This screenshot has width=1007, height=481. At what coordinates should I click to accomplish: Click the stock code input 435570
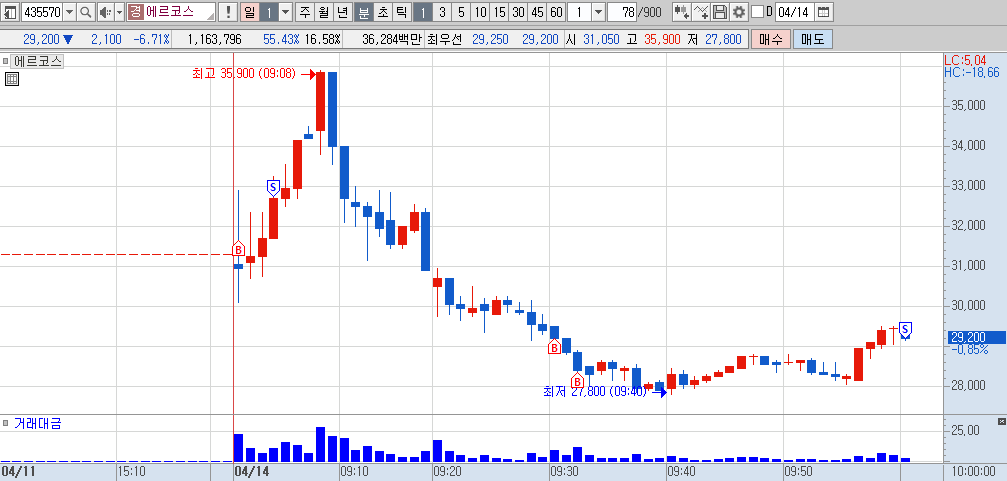pos(42,12)
